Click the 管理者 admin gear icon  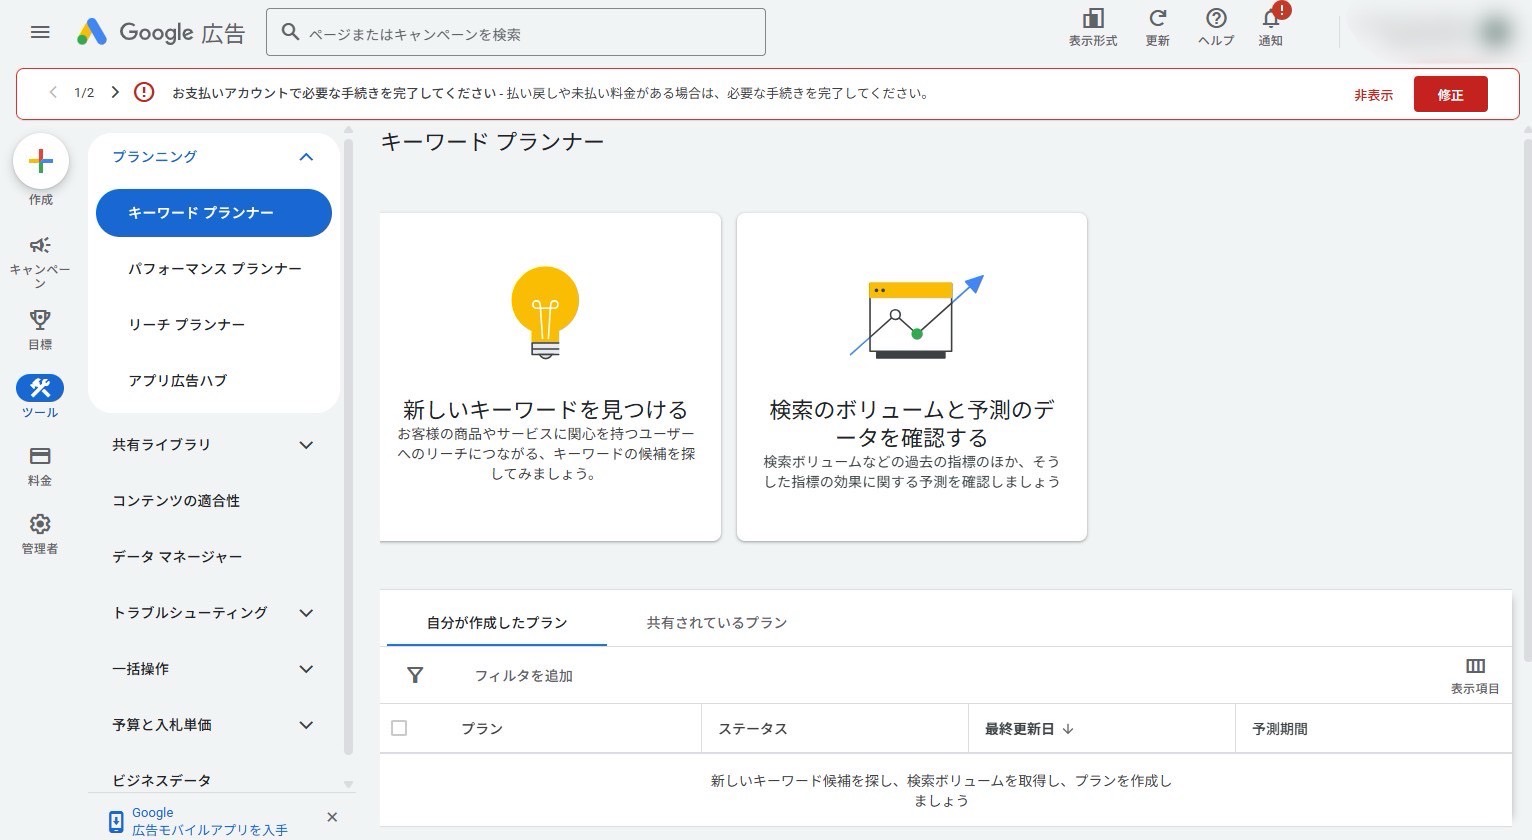coord(40,523)
